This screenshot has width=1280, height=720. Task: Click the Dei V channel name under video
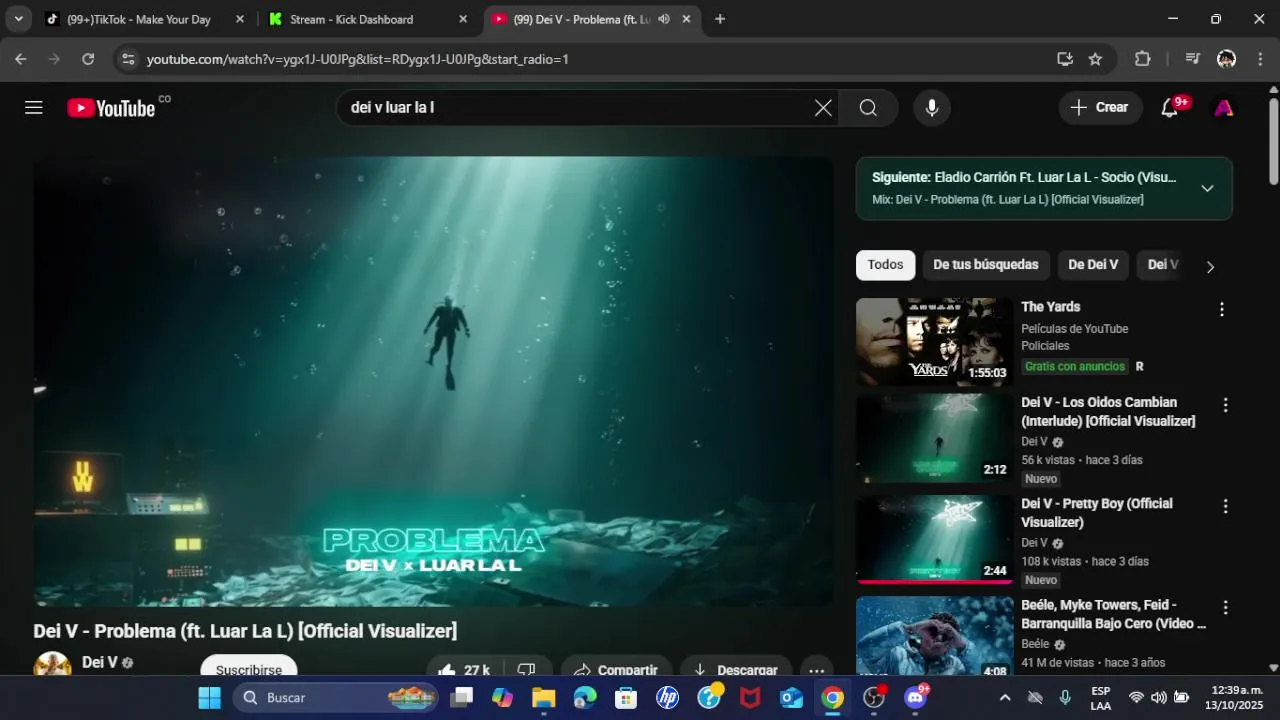(100, 662)
